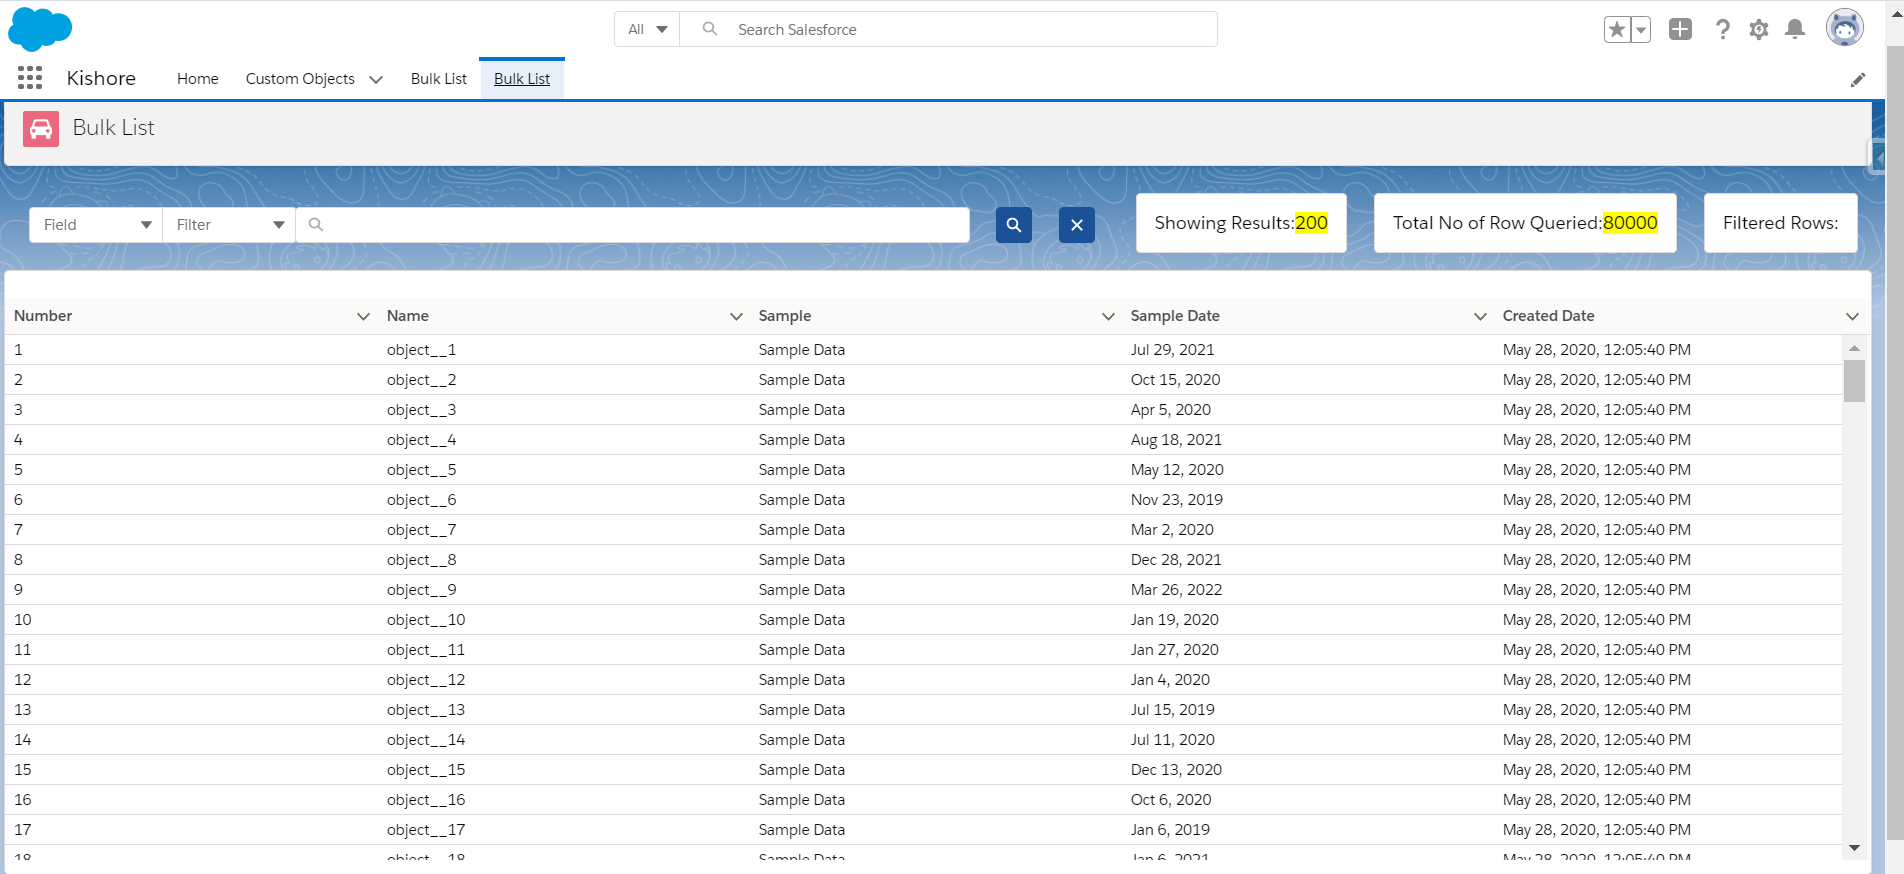The height and width of the screenshot is (874, 1904).
Task: Open the Number column menu chevron
Action: [x=363, y=316]
